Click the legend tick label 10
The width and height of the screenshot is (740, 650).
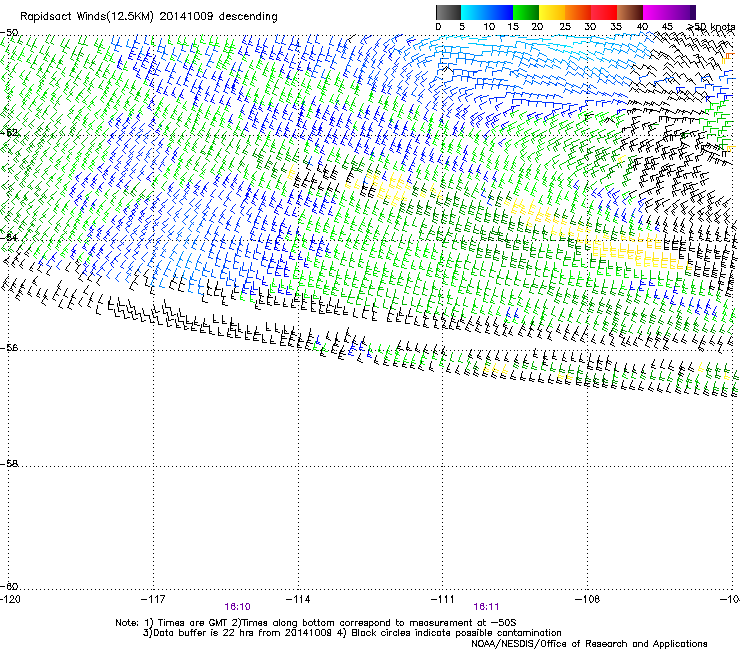(x=489, y=27)
